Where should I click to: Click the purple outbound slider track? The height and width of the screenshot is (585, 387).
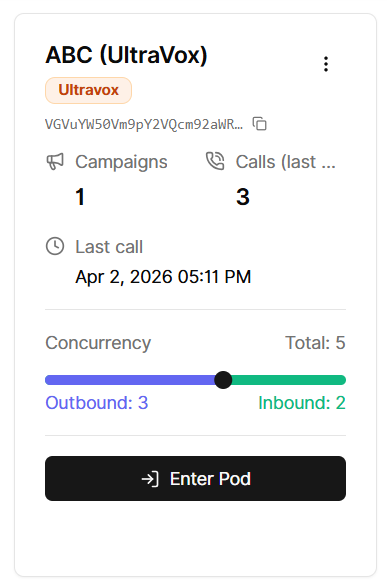(130, 380)
